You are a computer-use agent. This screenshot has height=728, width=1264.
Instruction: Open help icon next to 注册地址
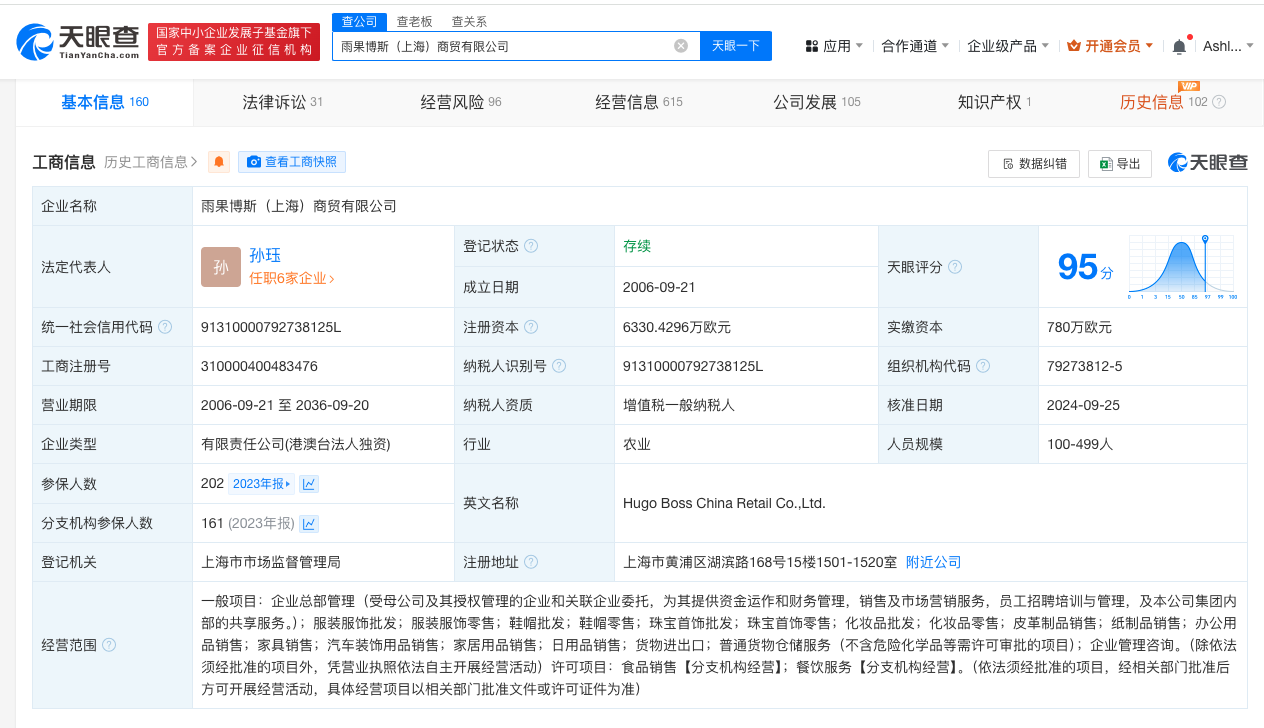(x=531, y=562)
